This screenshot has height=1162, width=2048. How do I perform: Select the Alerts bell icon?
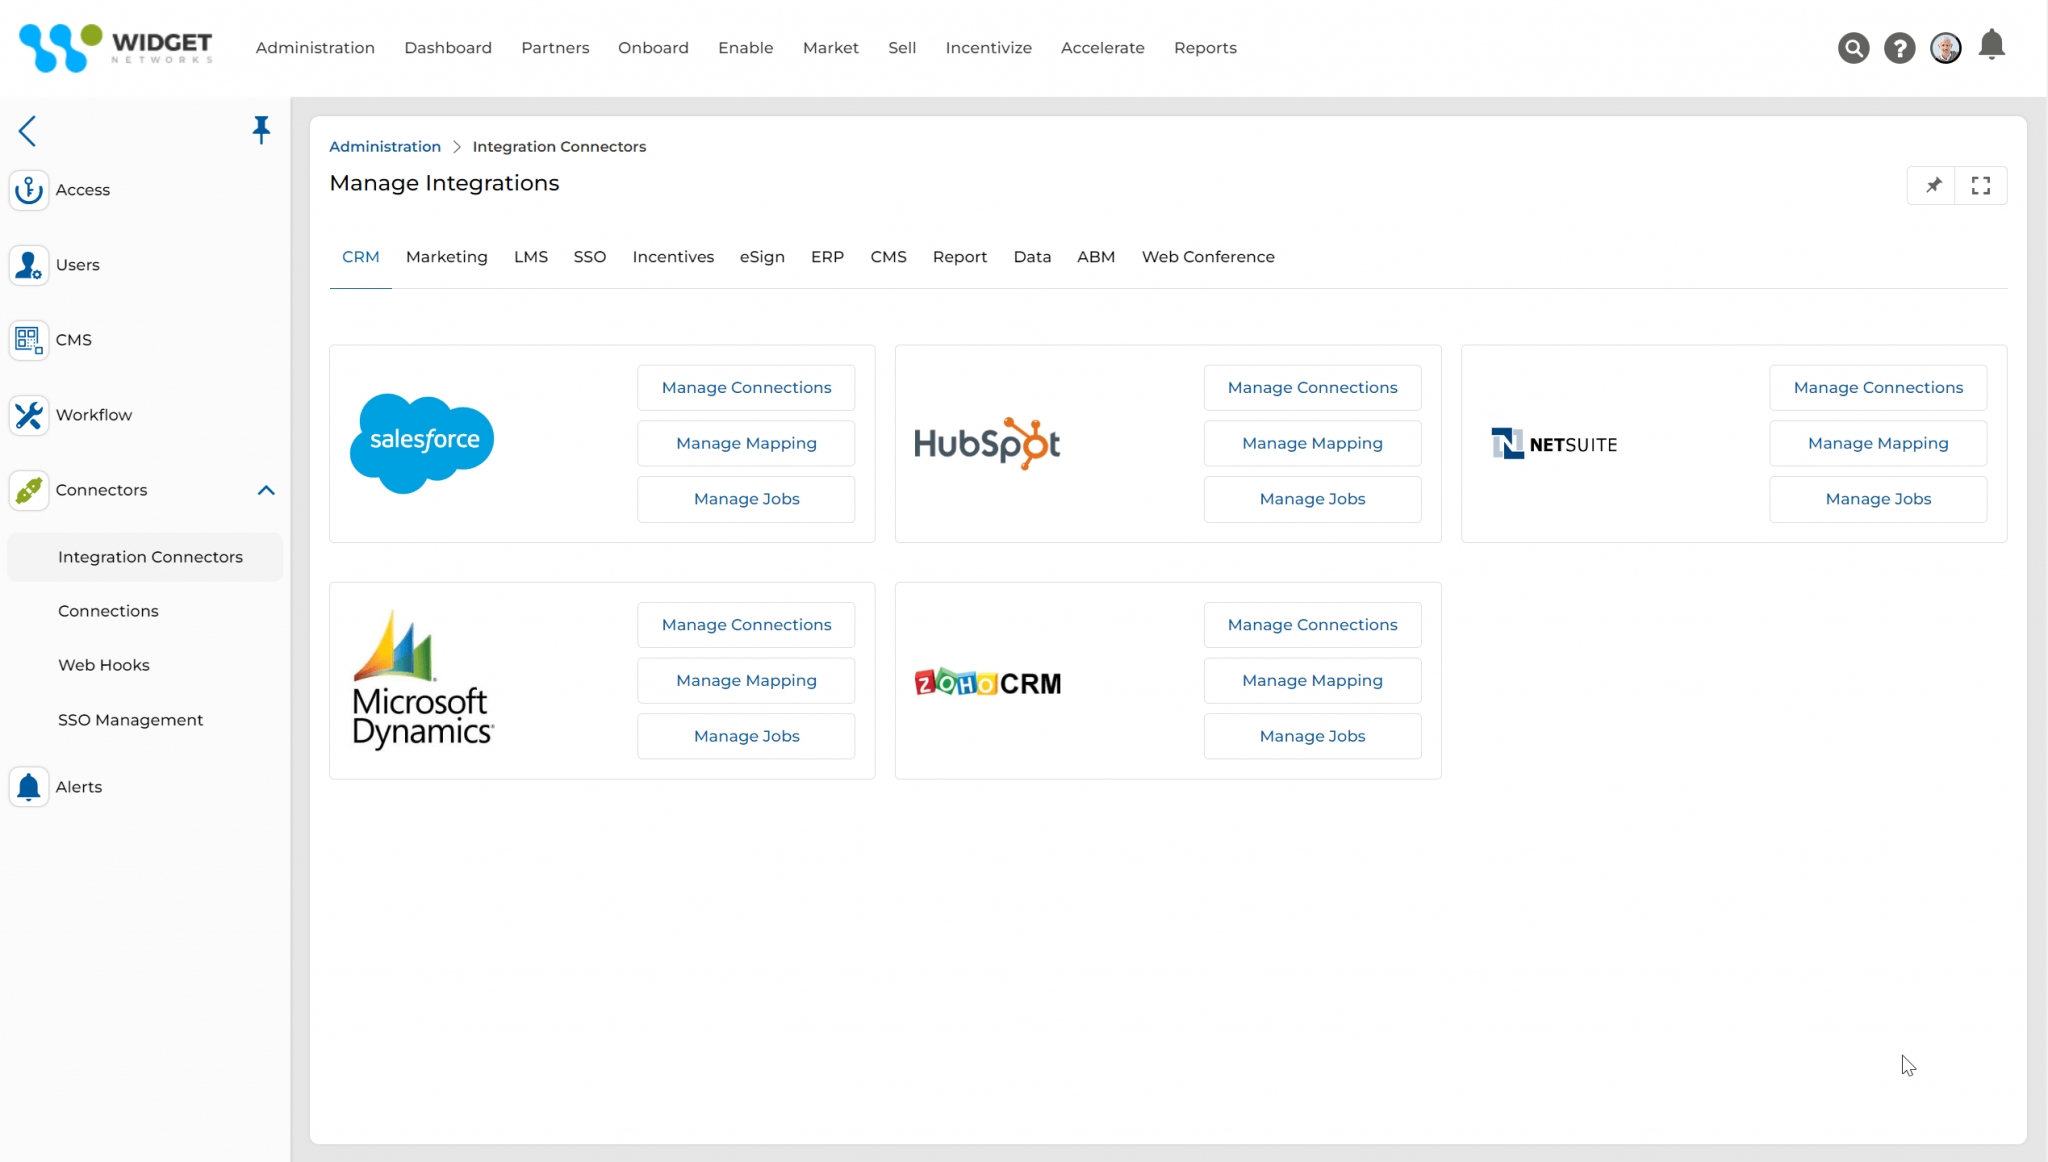tap(28, 786)
